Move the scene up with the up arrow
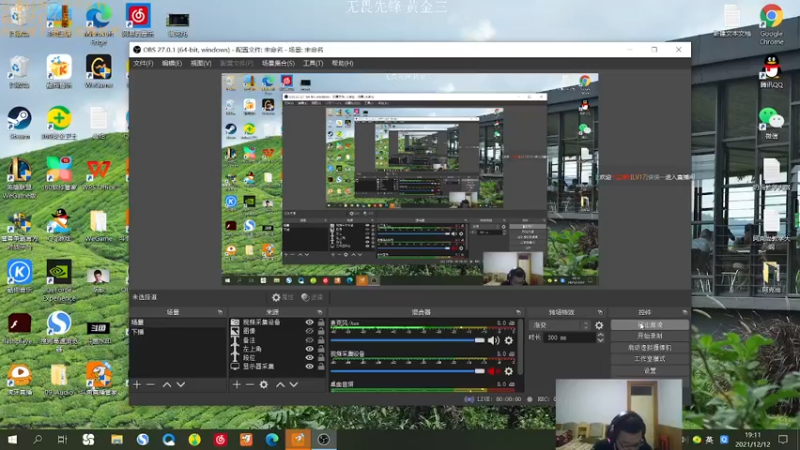Viewport: 800px width, 450px height. pyautogui.click(x=167, y=384)
